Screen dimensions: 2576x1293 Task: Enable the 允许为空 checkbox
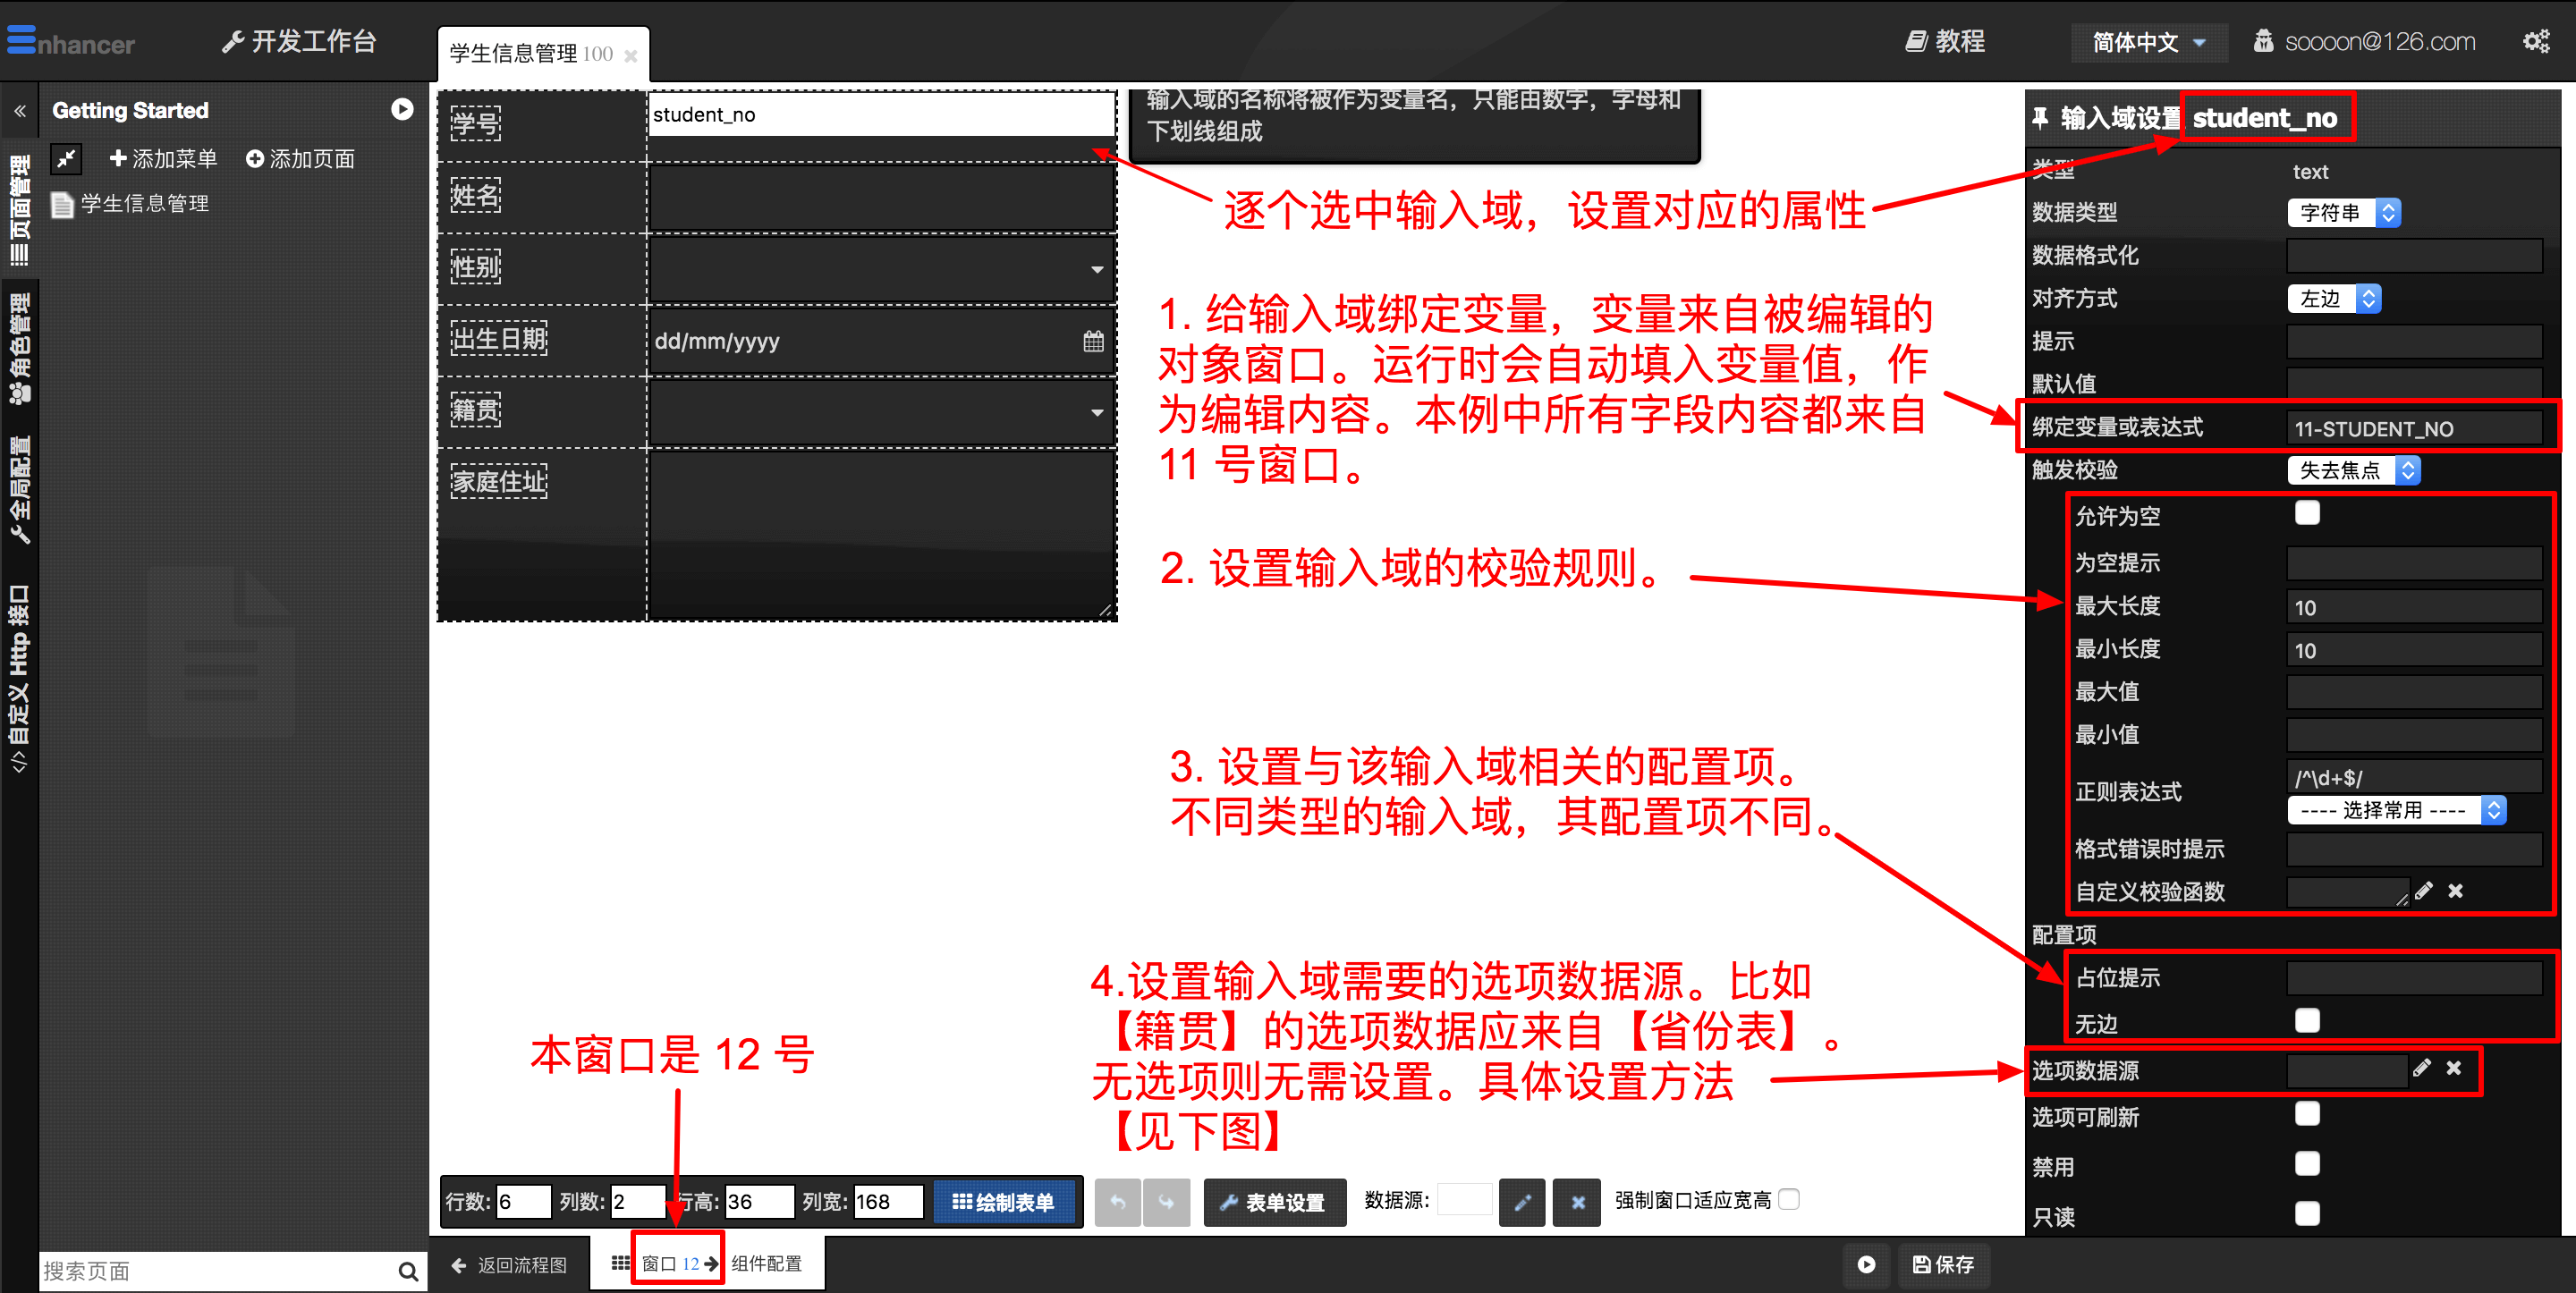(x=2307, y=513)
